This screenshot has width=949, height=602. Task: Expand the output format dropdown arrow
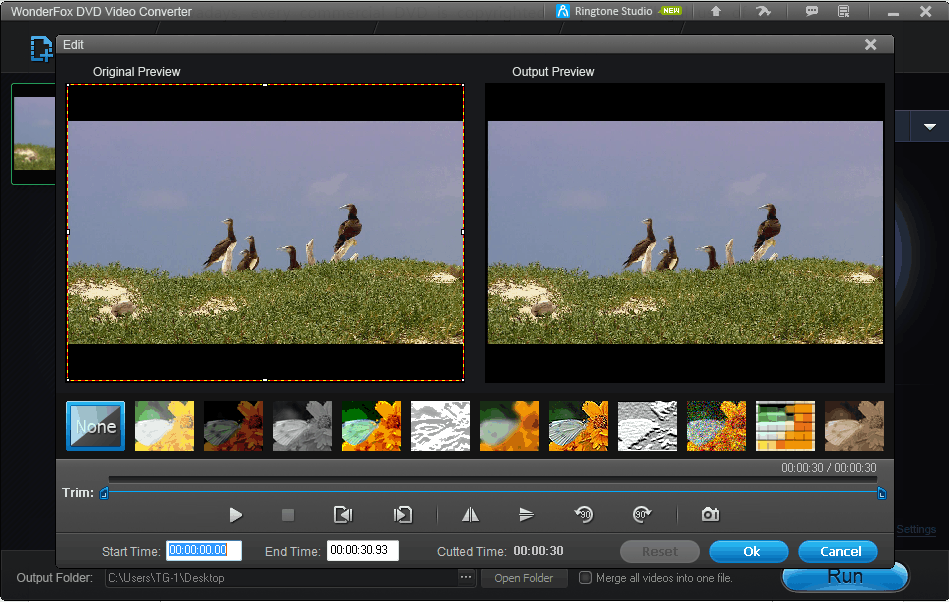point(930,126)
